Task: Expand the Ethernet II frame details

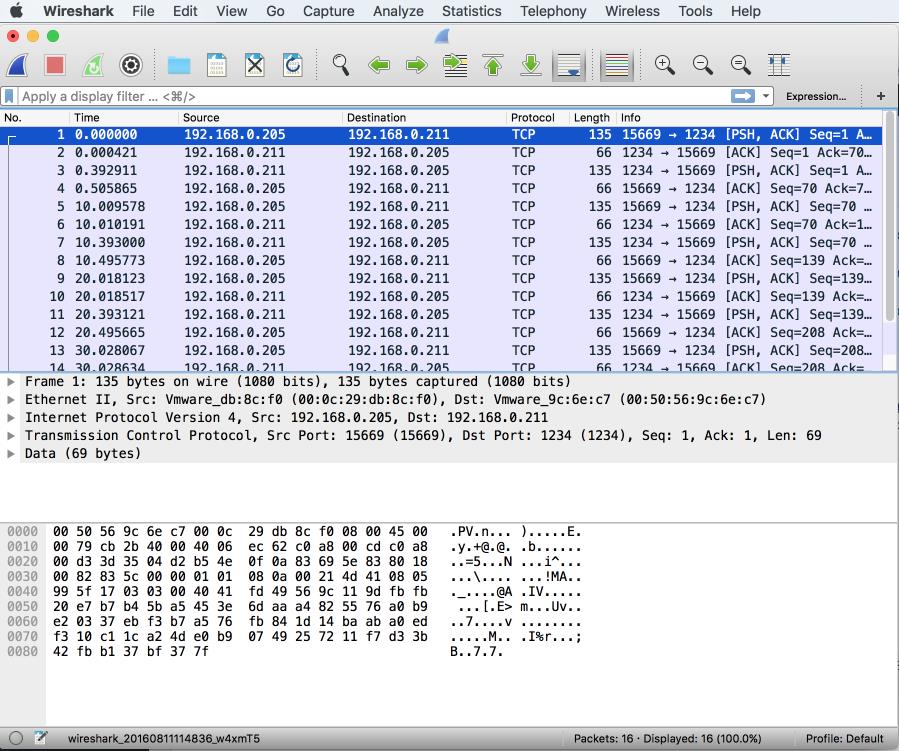Action: click(x=12, y=399)
